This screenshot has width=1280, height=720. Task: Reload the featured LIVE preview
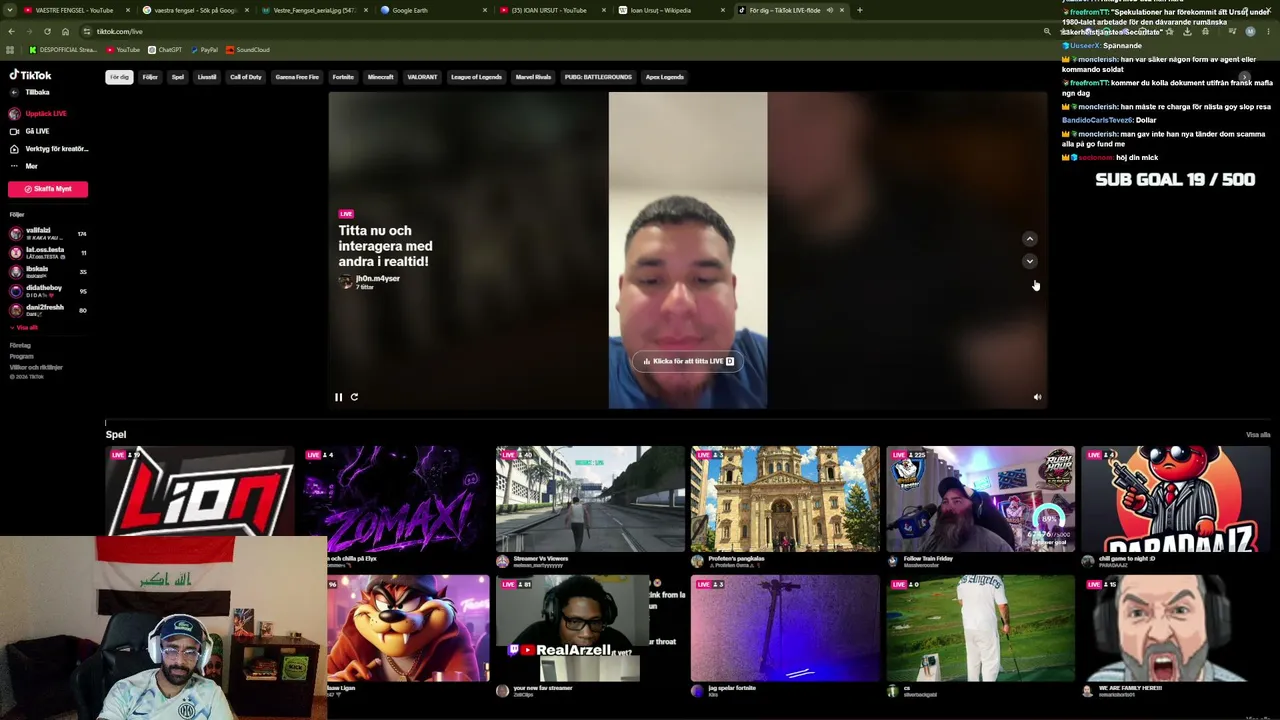[354, 397]
